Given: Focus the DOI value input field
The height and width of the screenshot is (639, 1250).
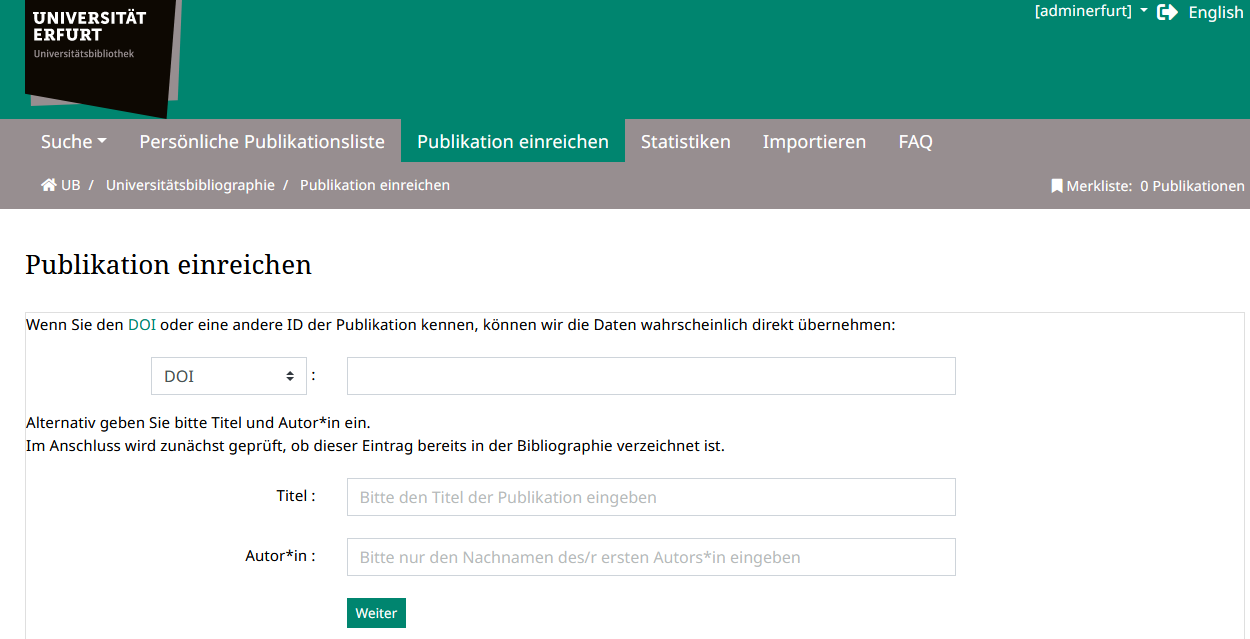Looking at the screenshot, I should [x=651, y=376].
